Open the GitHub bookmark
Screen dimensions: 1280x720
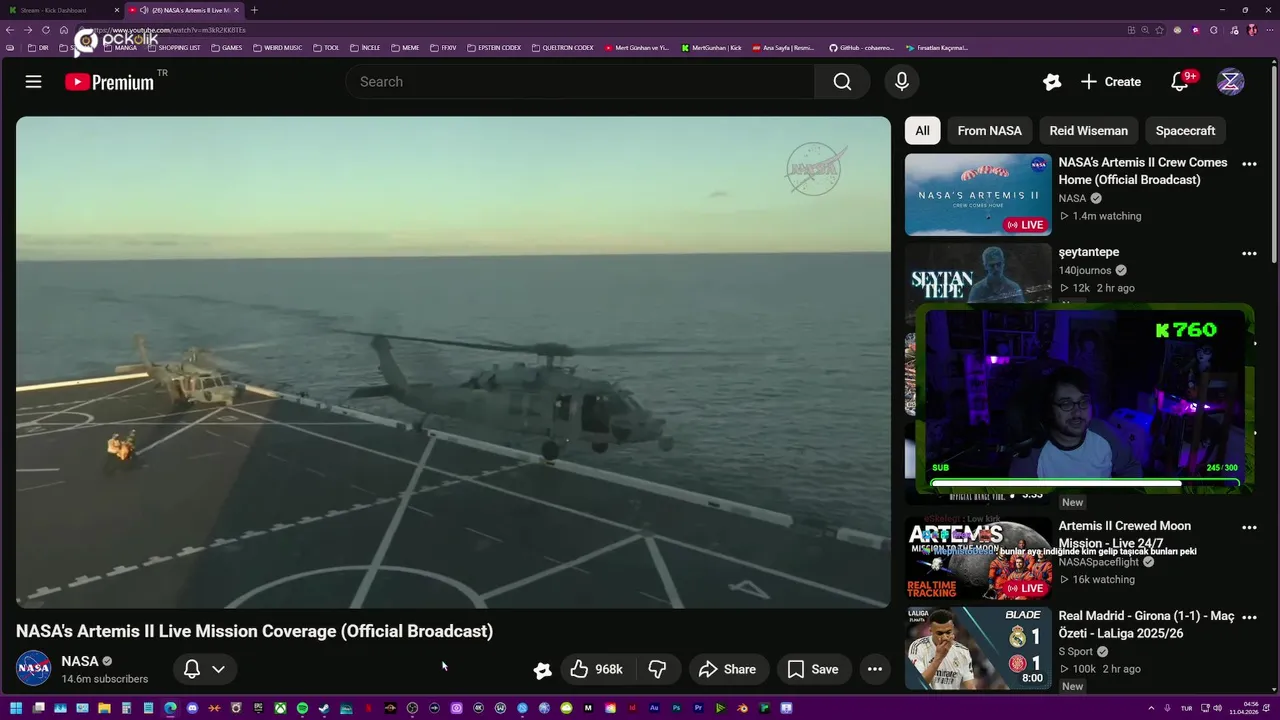point(862,48)
